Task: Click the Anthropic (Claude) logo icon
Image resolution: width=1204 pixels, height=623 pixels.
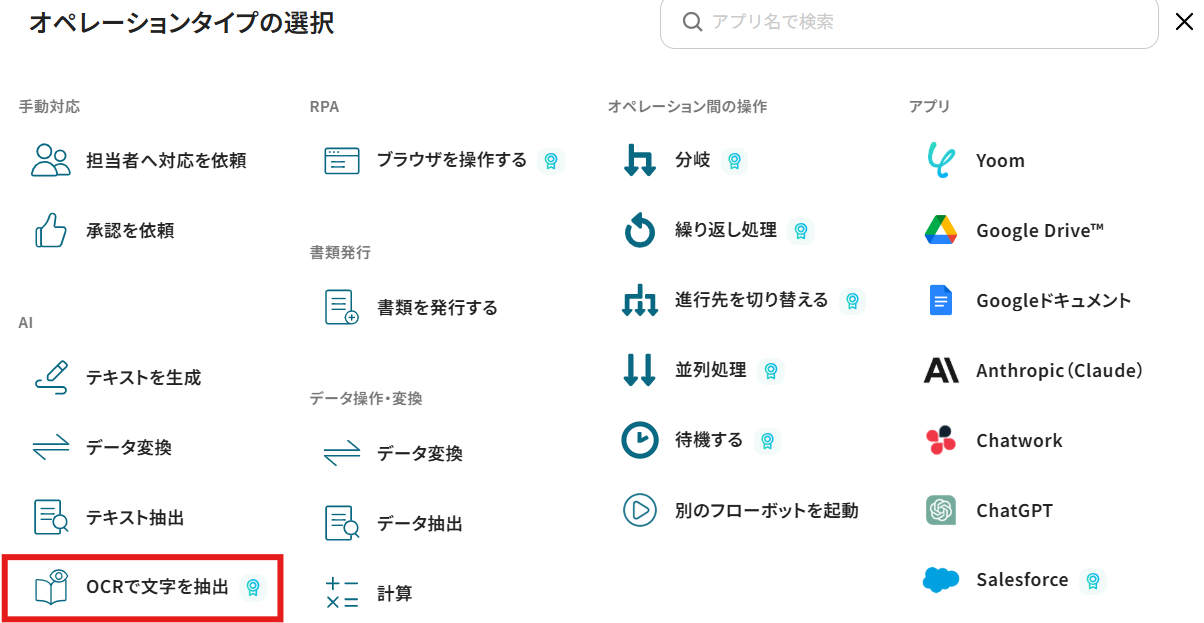Action: (x=941, y=371)
